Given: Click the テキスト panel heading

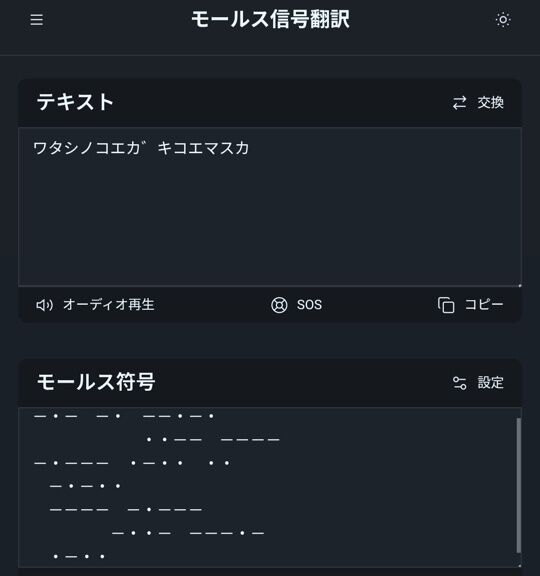Looking at the screenshot, I should (x=75, y=102).
